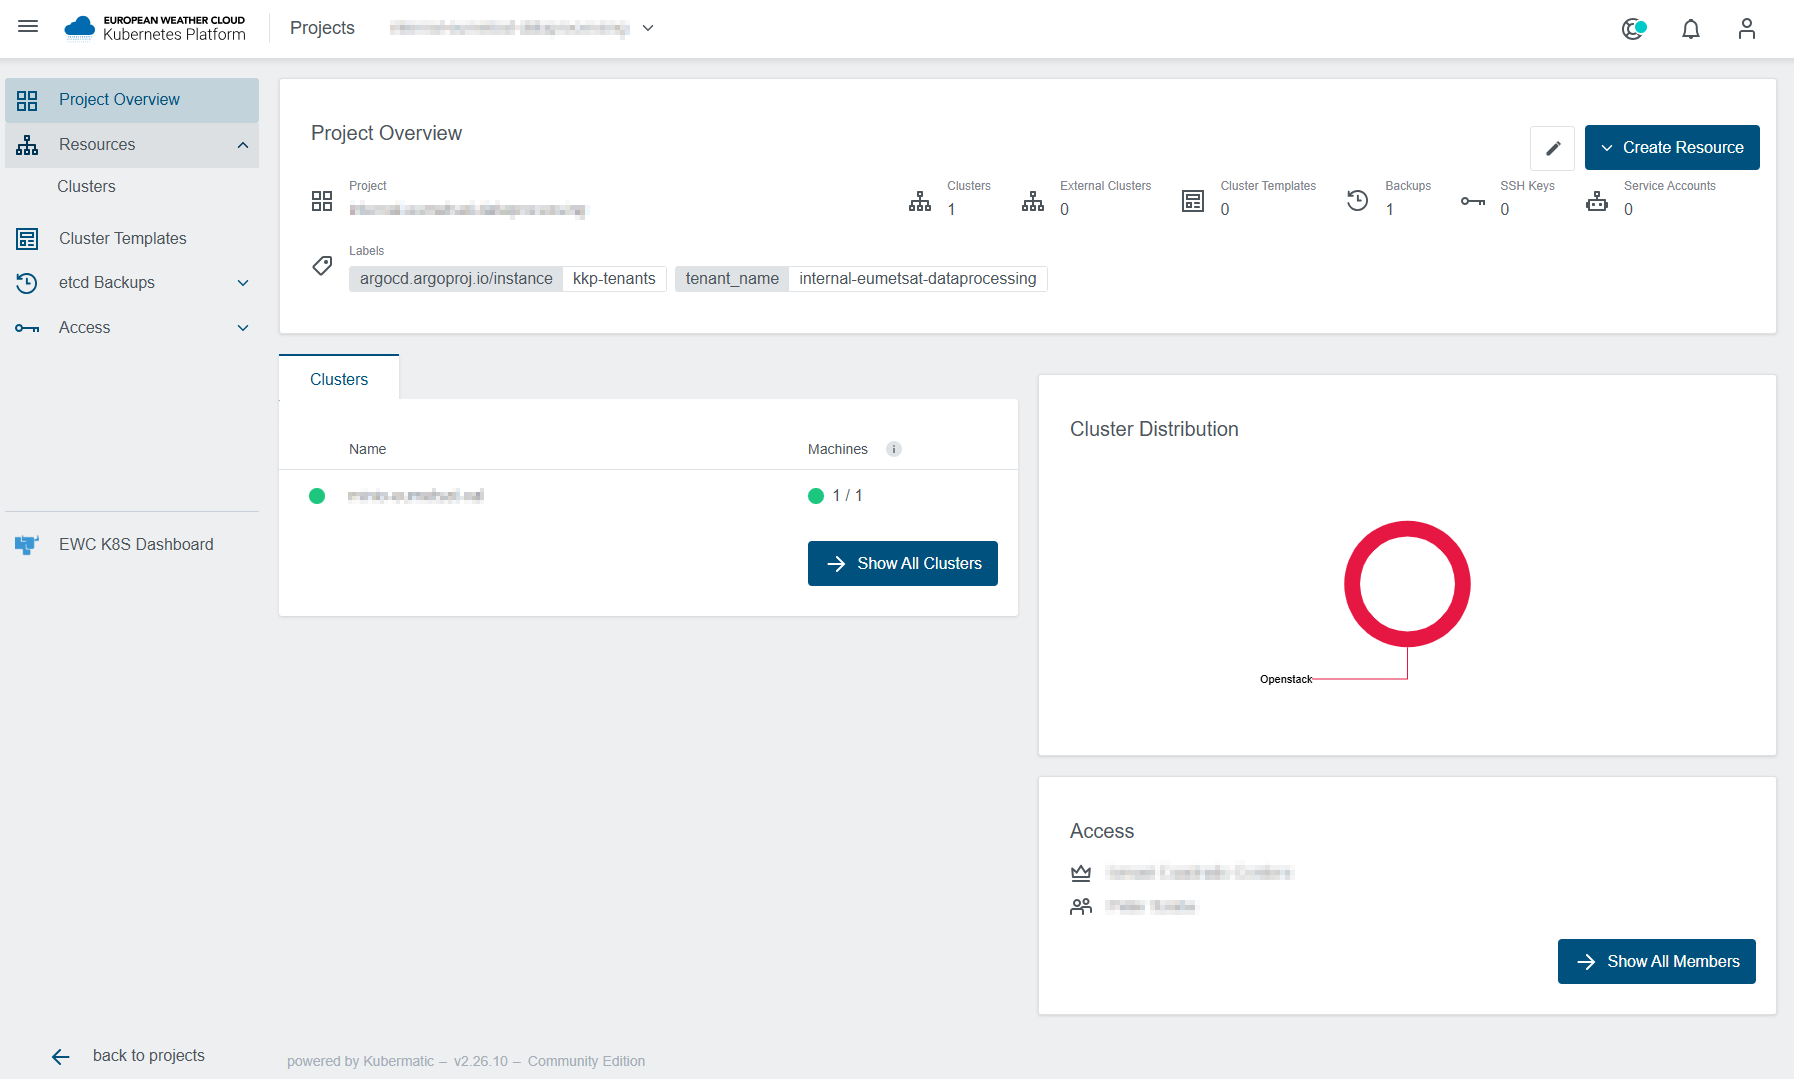Click Show All Clusters button
Image resolution: width=1794 pixels, height=1079 pixels.
903,563
